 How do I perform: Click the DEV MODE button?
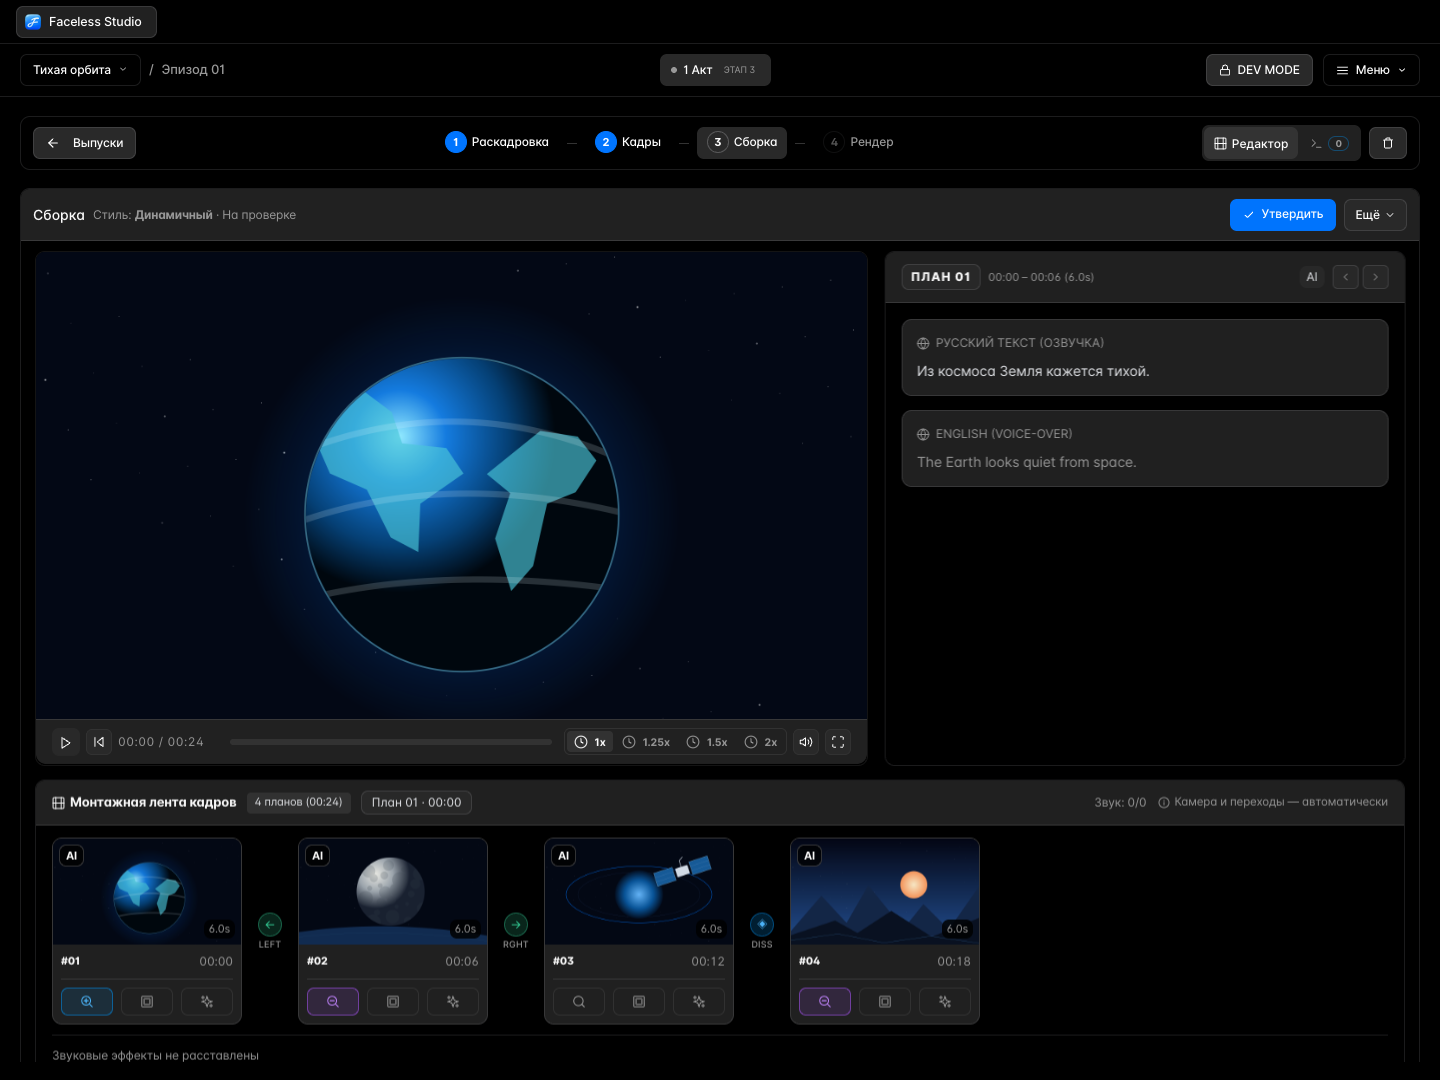pyautogui.click(x=1259, y=70)
